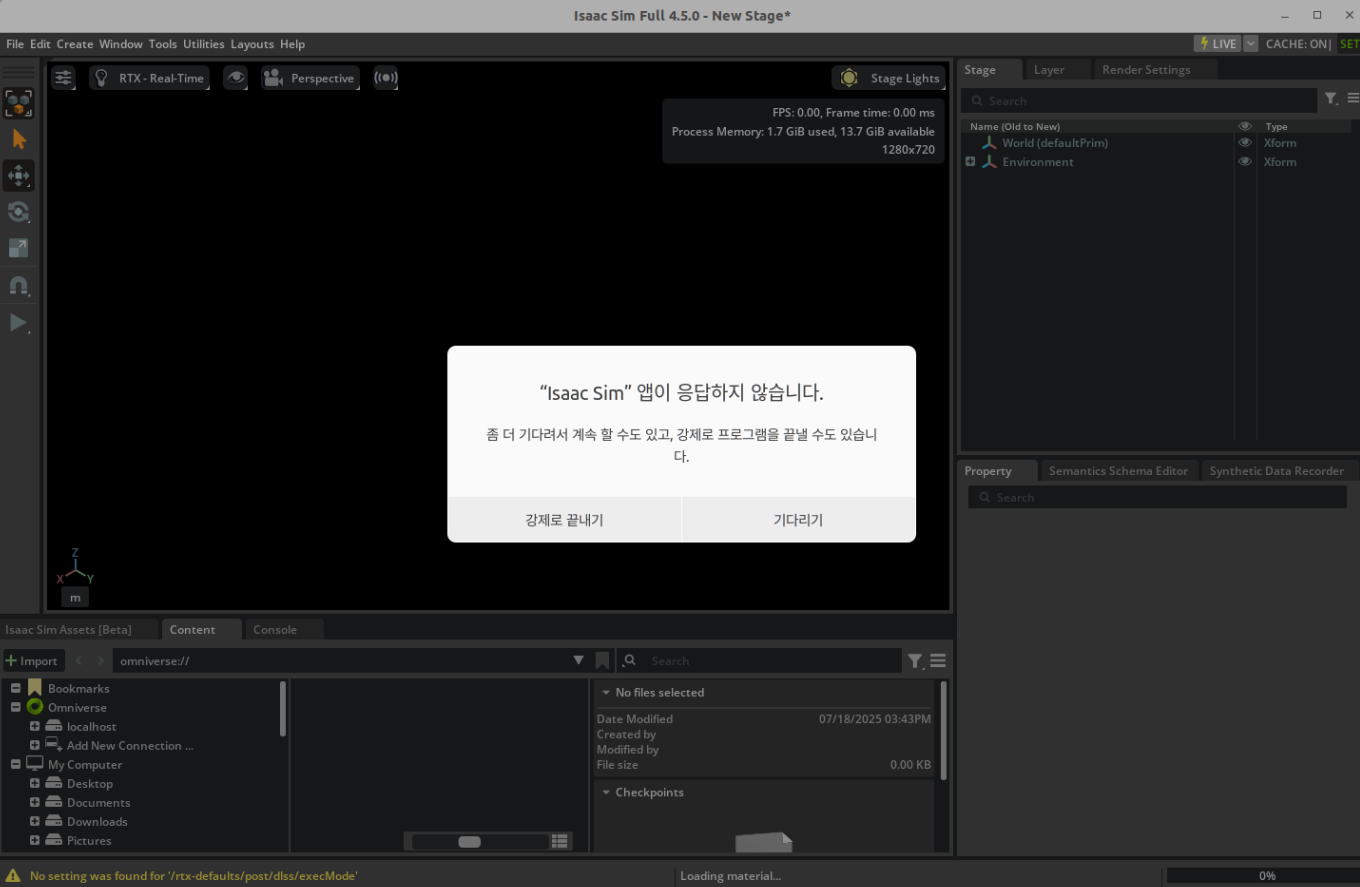The height and width of the screenshot is (887, 1360).
Task: Toggle the Snap magnet tool
Action: point(18,286)
